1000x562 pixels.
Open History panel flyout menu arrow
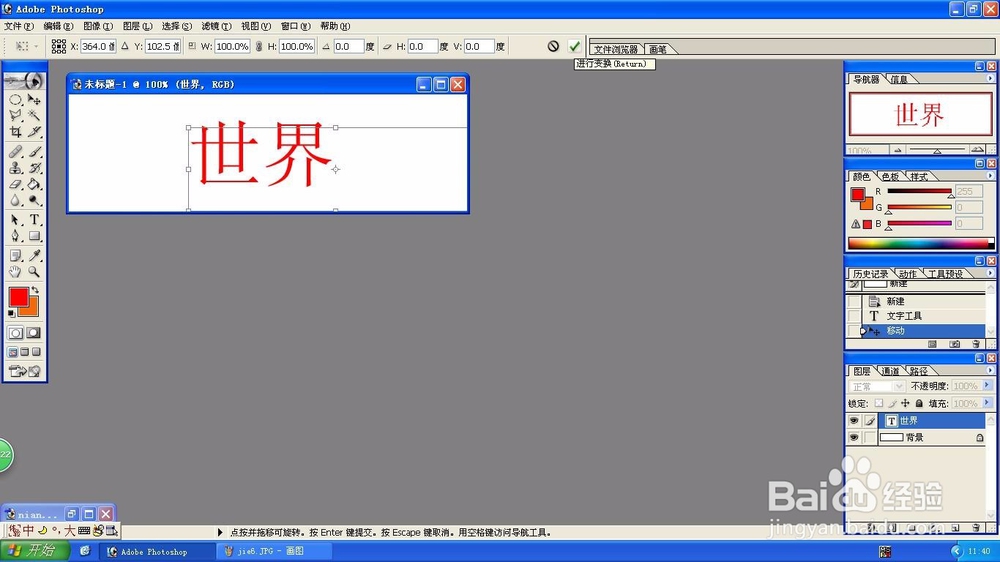pyautogui.click(x=990, y=273)
